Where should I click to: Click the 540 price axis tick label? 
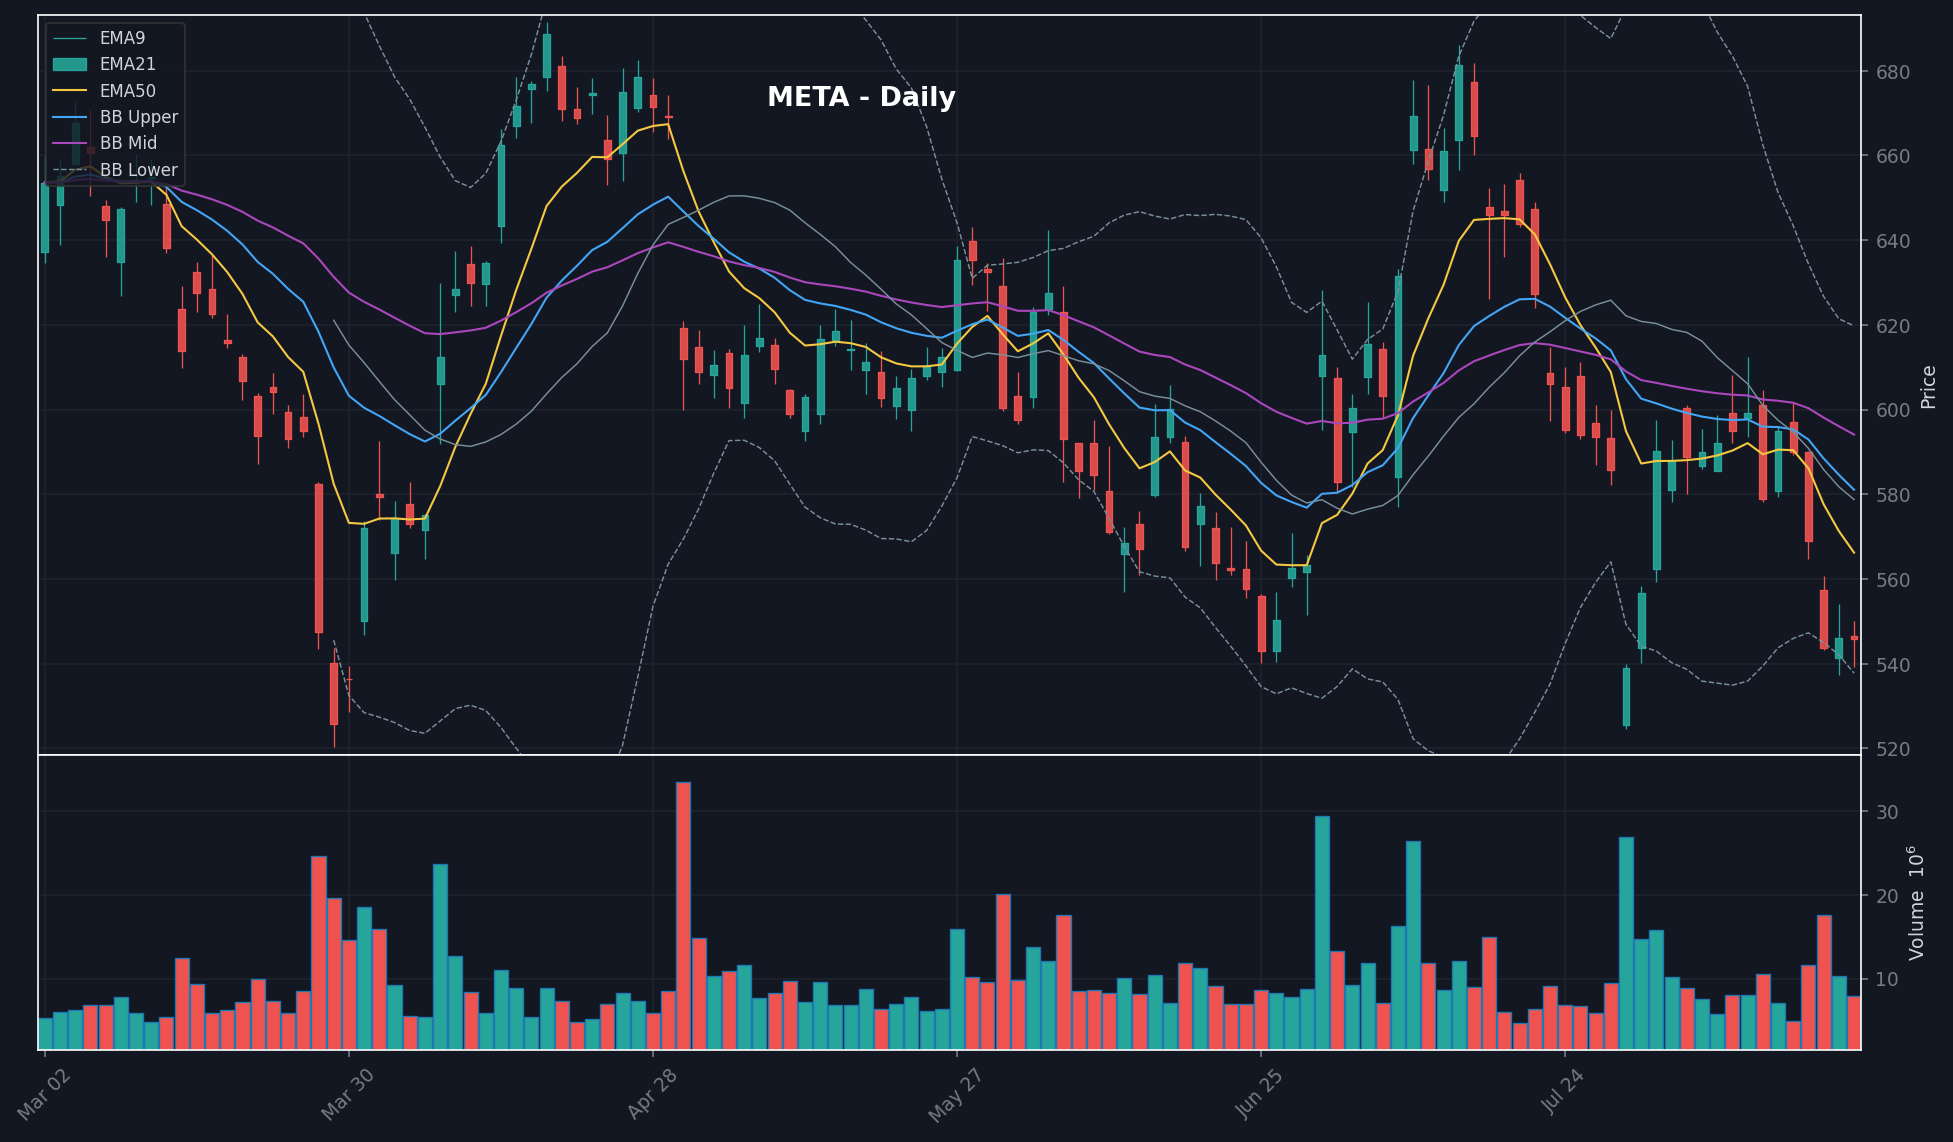tap(1892, 665)
